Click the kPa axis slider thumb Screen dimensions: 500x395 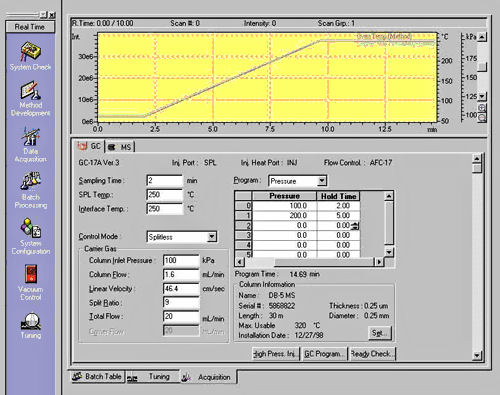click(482, 67)
